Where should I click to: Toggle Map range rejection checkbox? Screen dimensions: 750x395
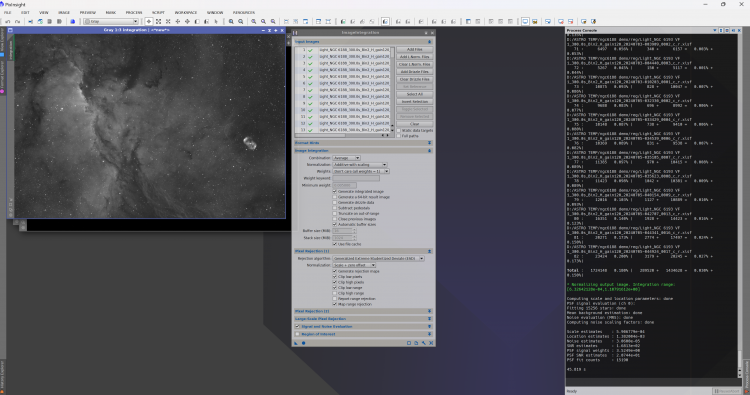[x=335, y=304]
